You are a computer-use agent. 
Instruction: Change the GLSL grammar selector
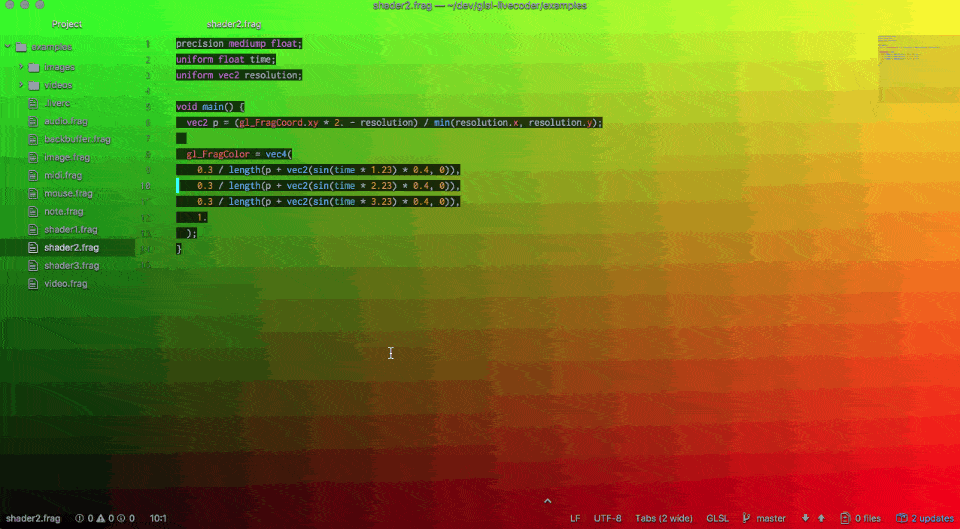tap(718, 518)
